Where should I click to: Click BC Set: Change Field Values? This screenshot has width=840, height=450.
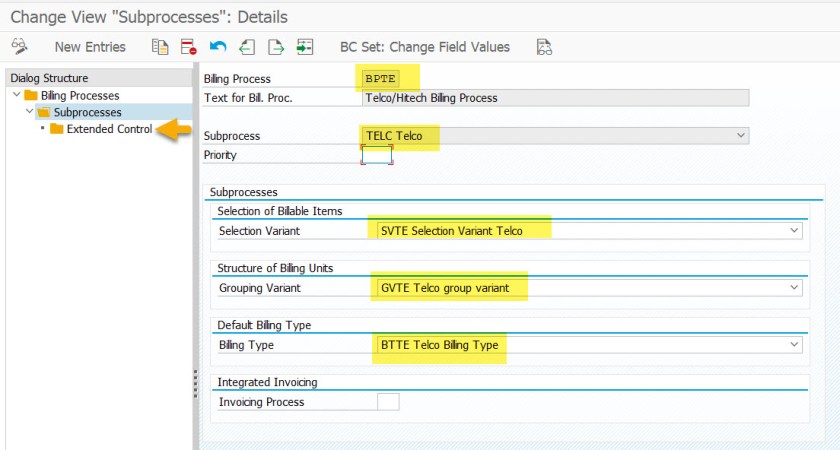point(424,47)
